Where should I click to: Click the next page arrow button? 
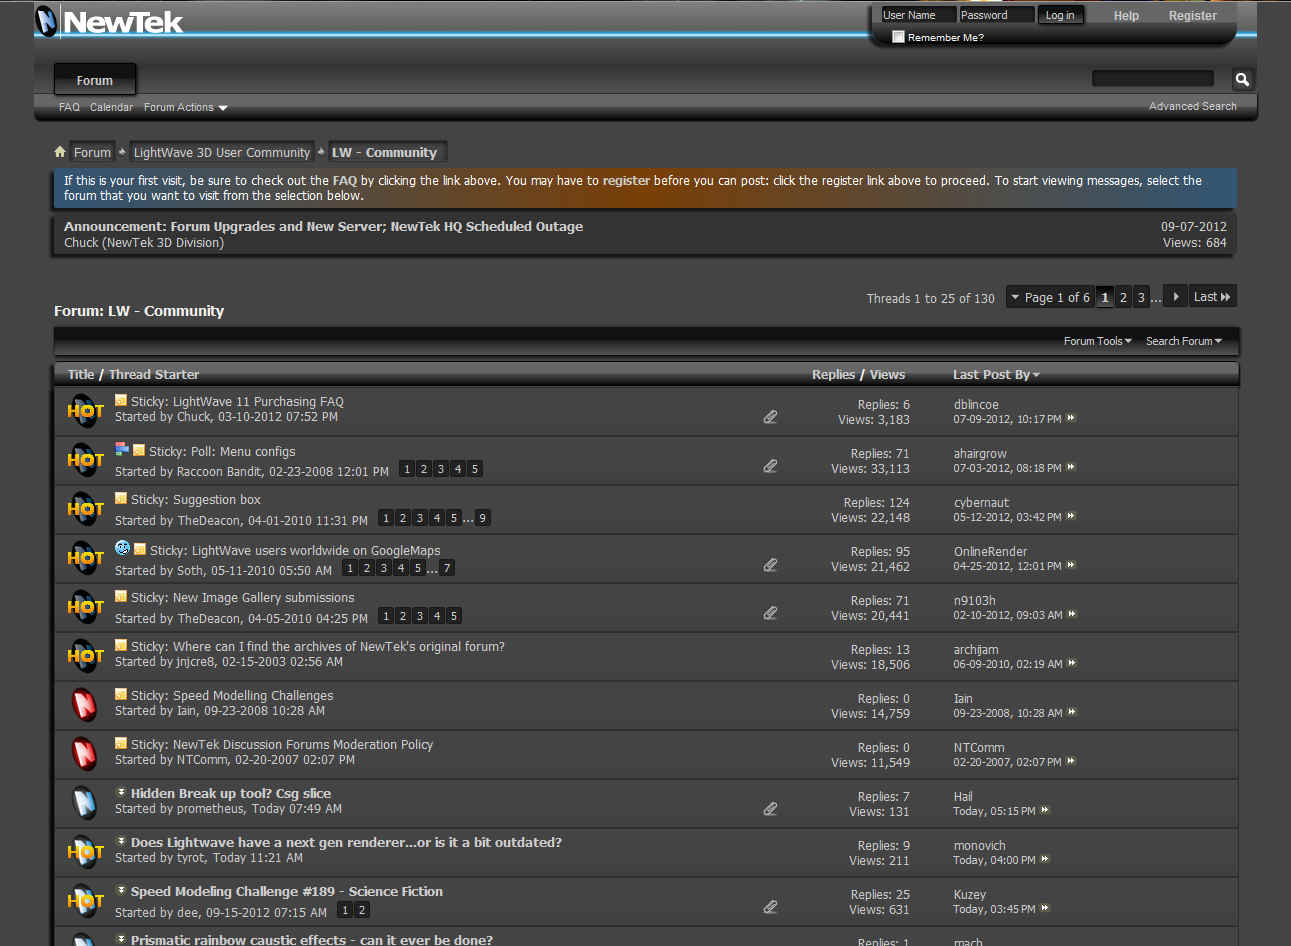click(x=1176, y=297)
